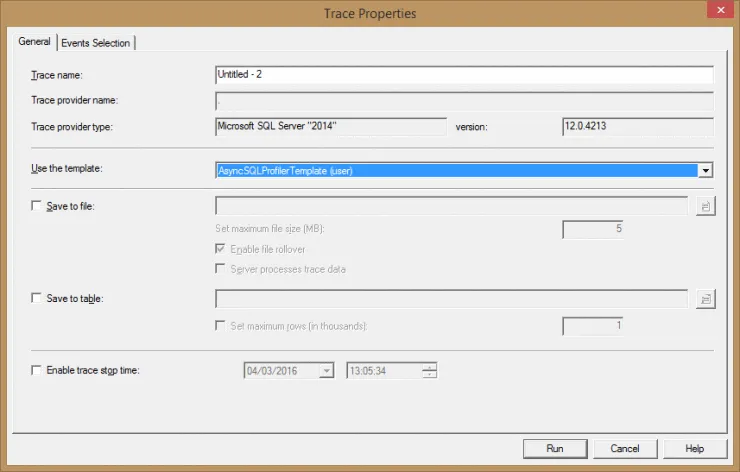
Task: Switch to the Events Selection tab
Action: [96, 42]
